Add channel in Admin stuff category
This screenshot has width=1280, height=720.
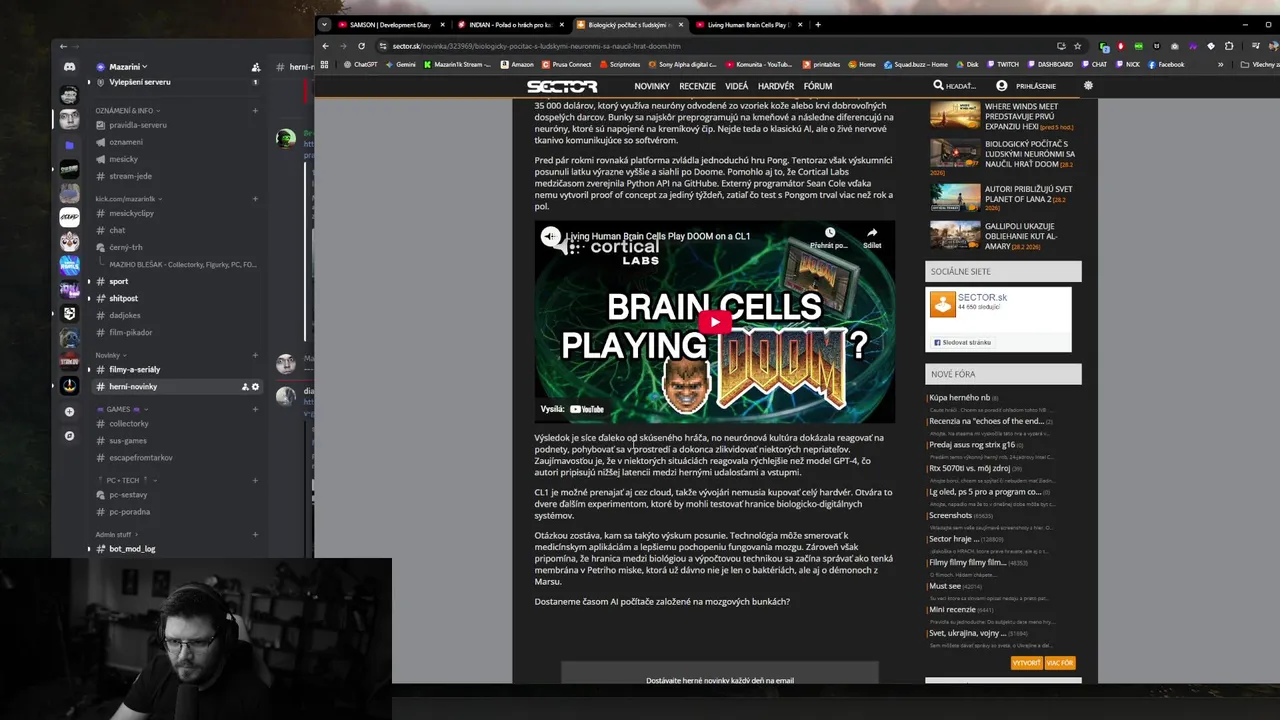click(255, 534)
